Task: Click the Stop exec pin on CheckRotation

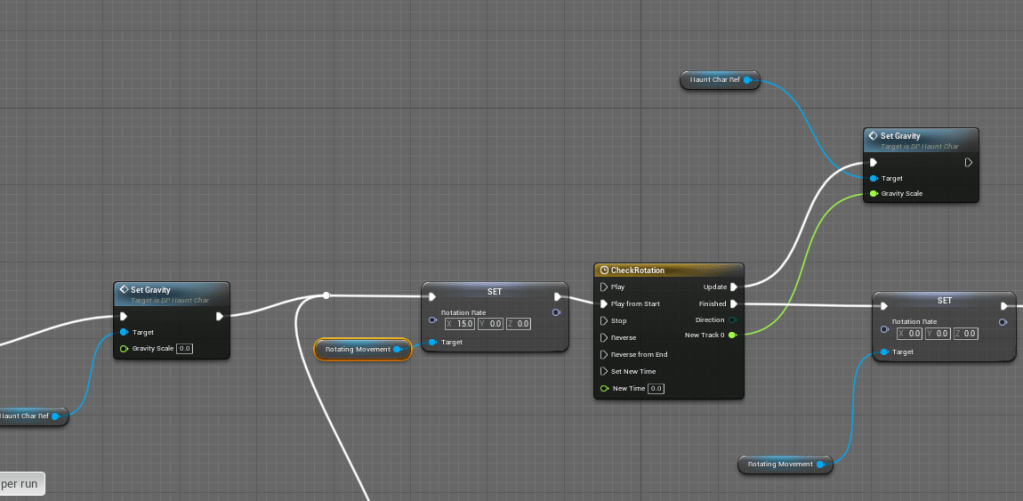Action: (604, 321)
